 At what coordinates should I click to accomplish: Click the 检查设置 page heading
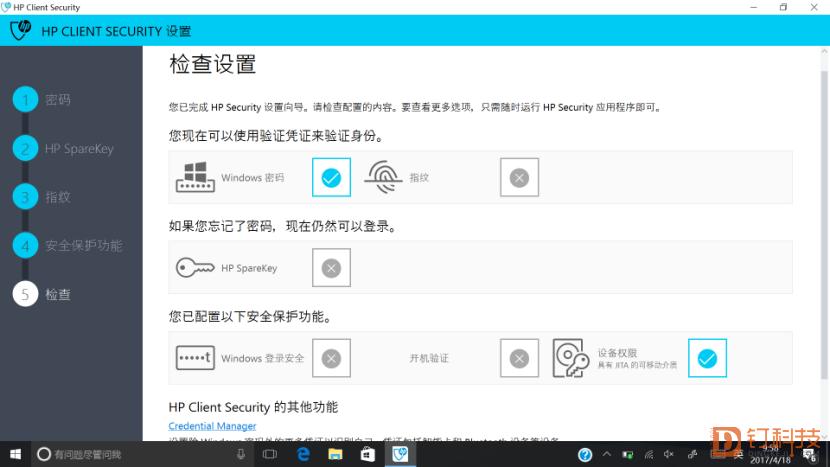coord(213,65)
